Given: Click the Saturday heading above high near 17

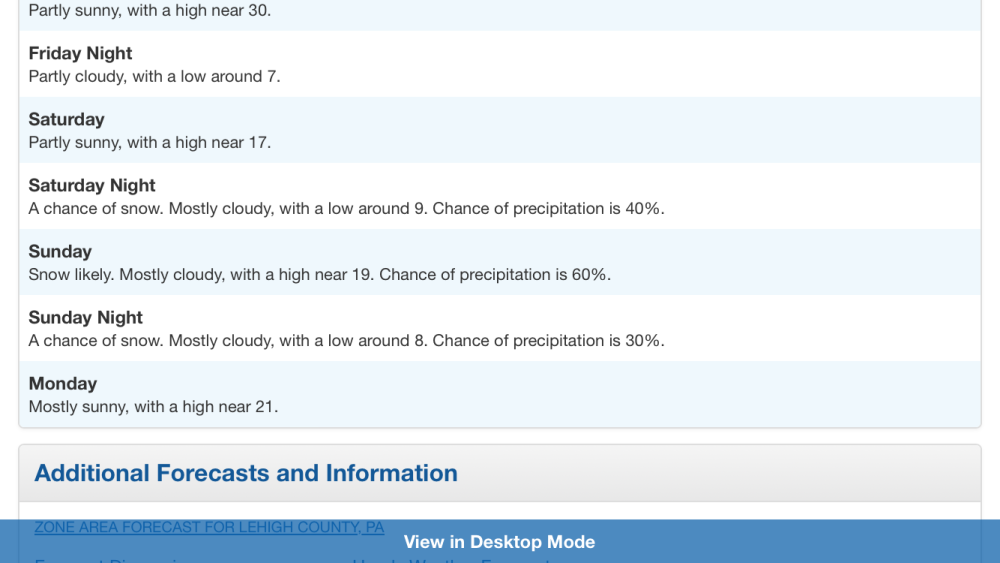Looking at the screenshot, I should [66, 120].
